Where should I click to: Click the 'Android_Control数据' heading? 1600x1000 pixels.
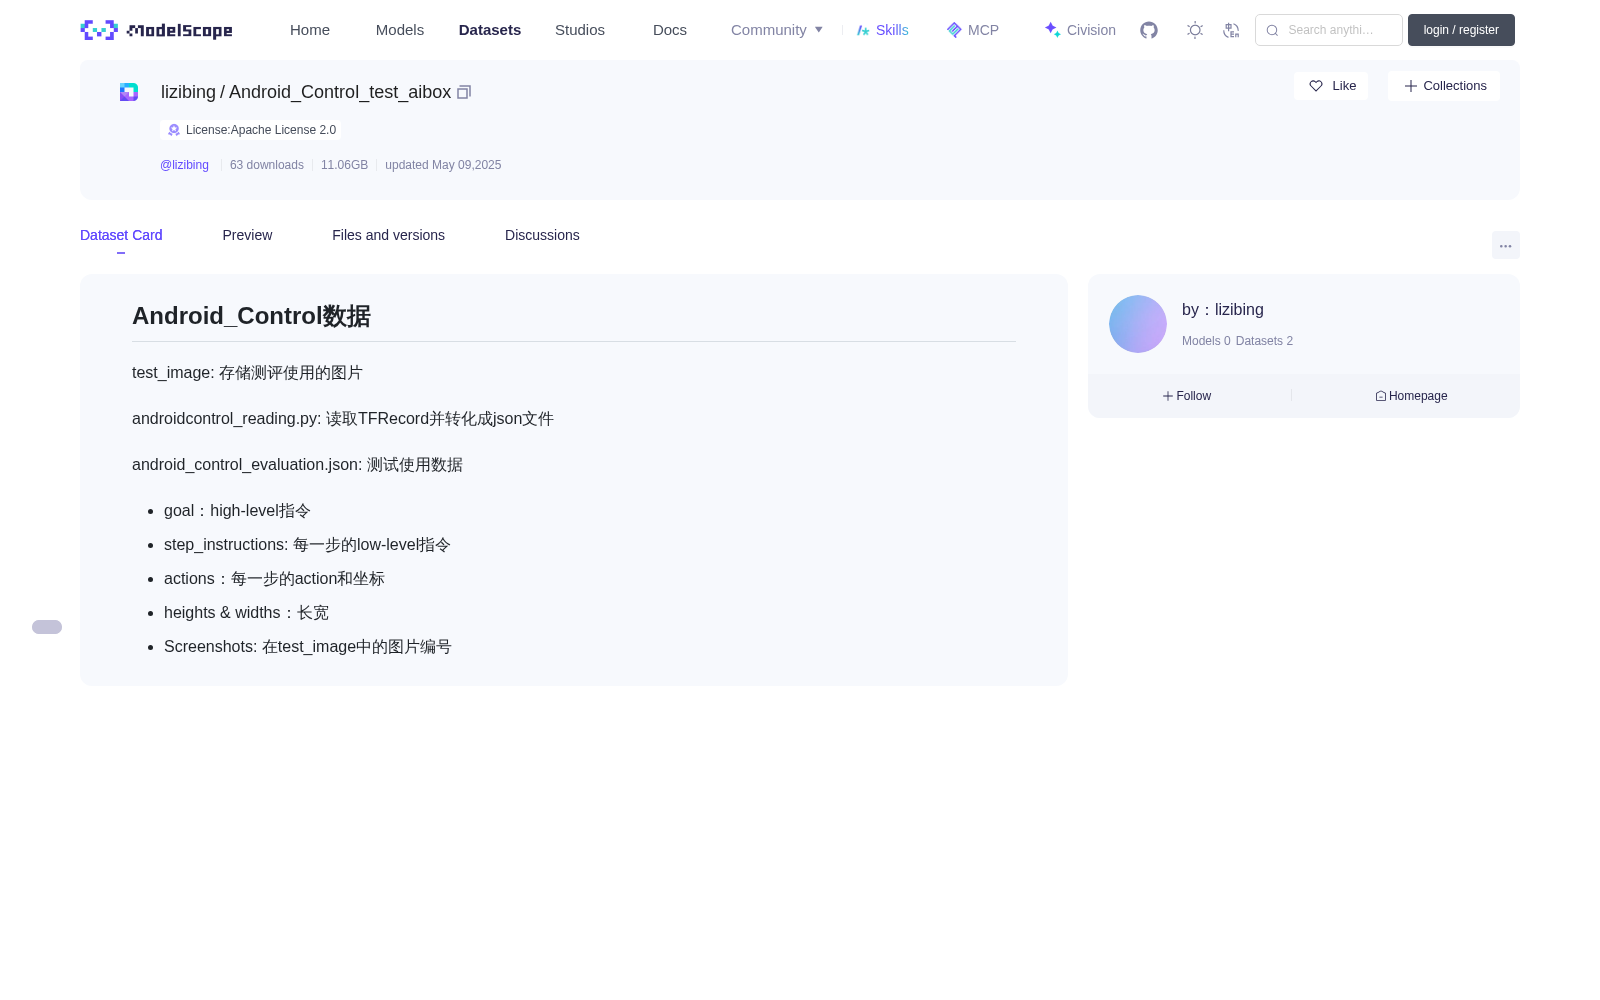coord(251,316)
